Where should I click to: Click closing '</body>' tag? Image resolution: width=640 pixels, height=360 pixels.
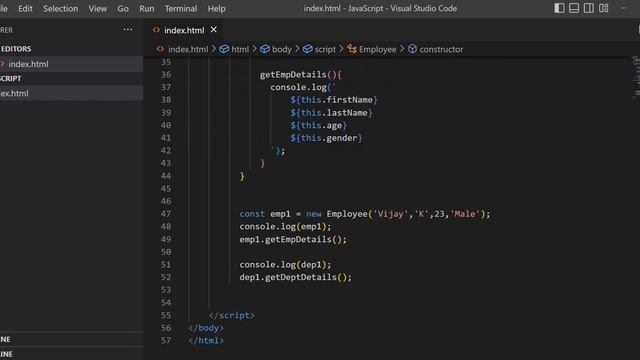click(206, 328)
